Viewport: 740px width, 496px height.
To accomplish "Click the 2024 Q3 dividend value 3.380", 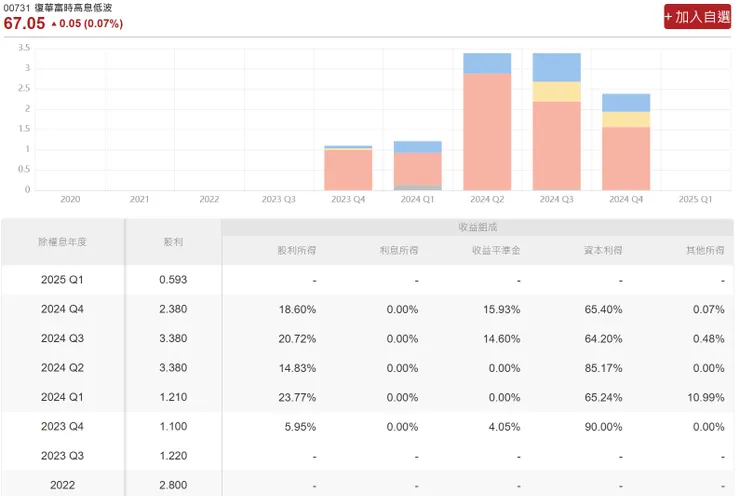I will tap(173, 338).
